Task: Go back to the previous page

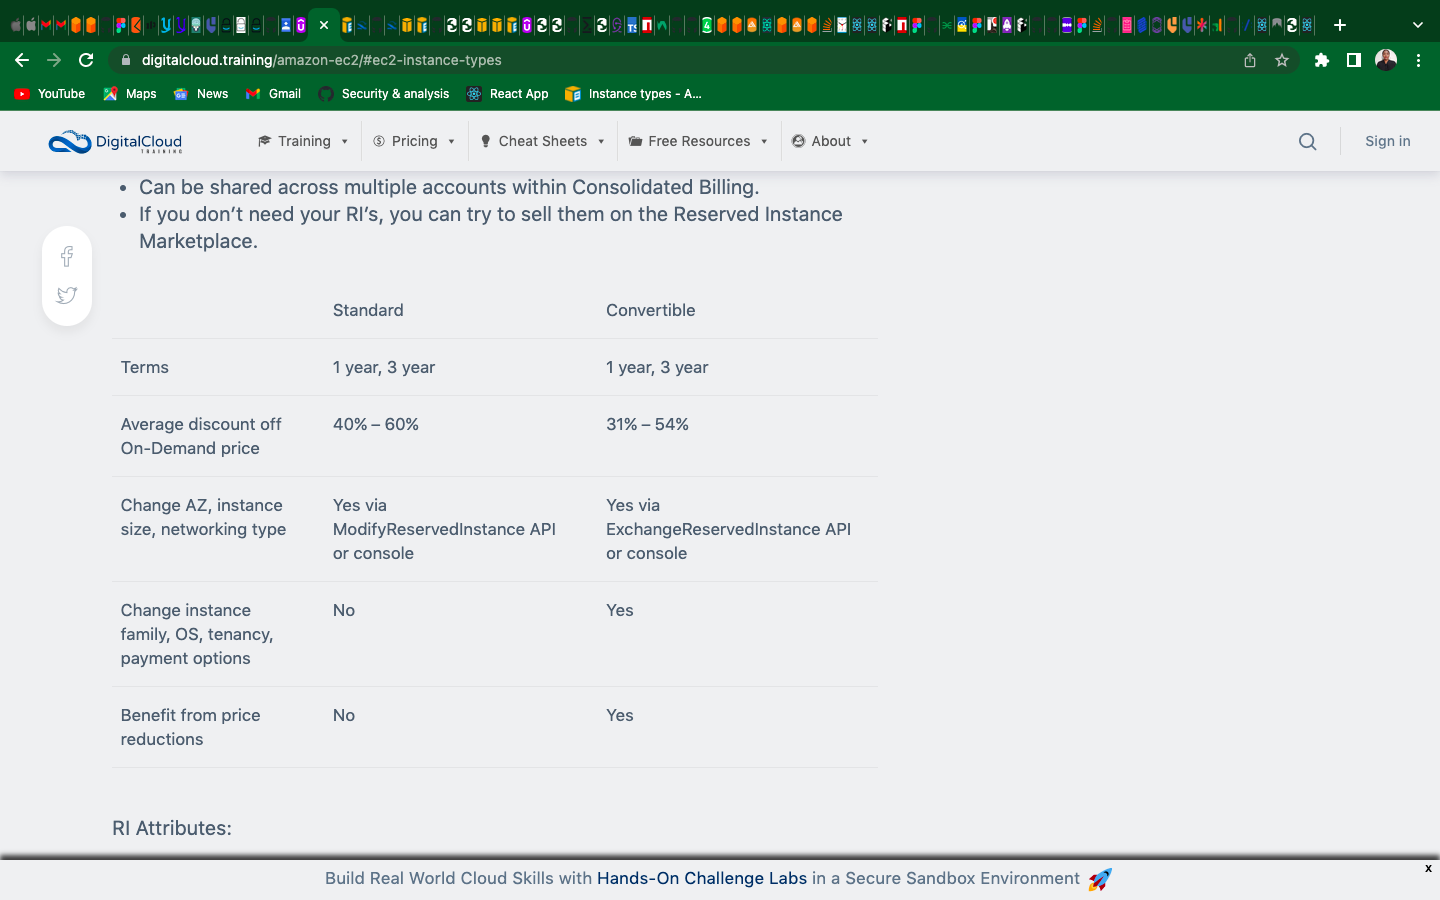Action: point(22,60)
